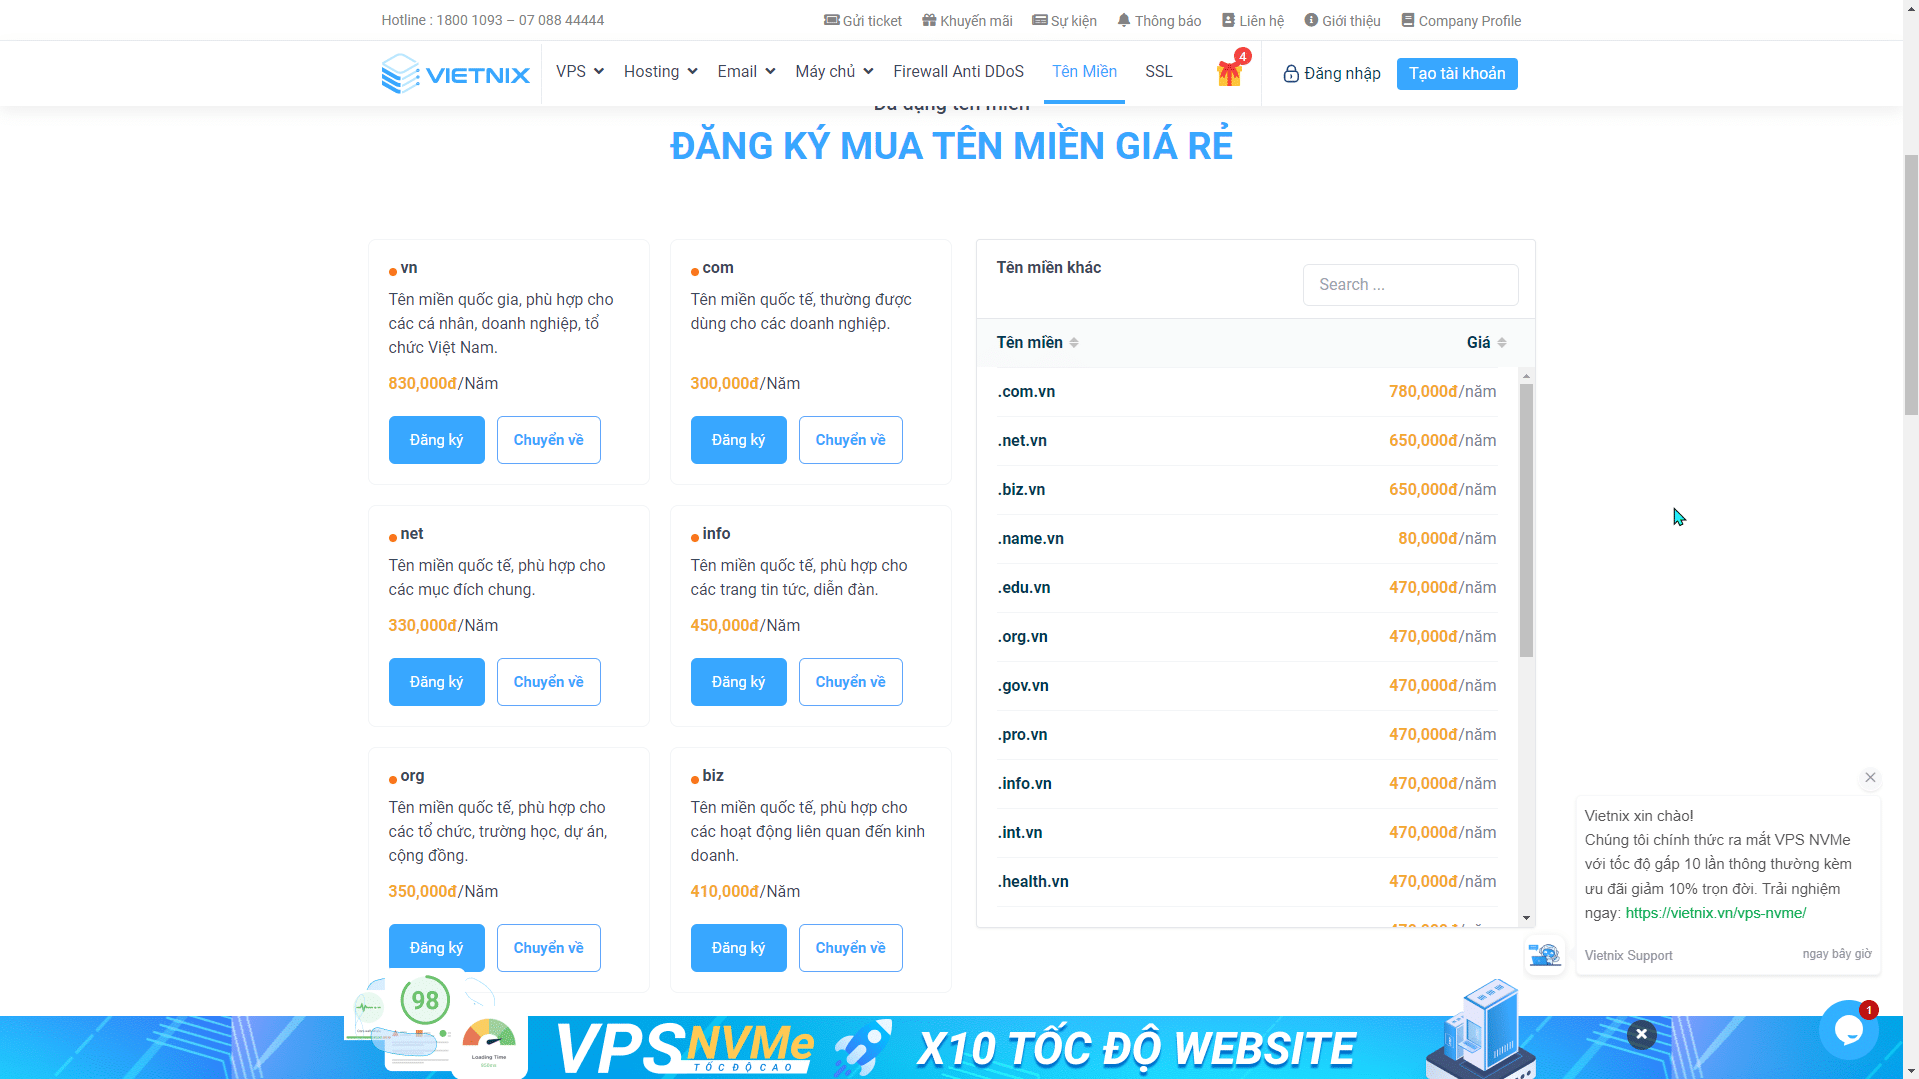The height and width of the screenshot is (1079, 1919).
Task: Click the lock icon next to Đăng nhập
Action: point(1291,73)
